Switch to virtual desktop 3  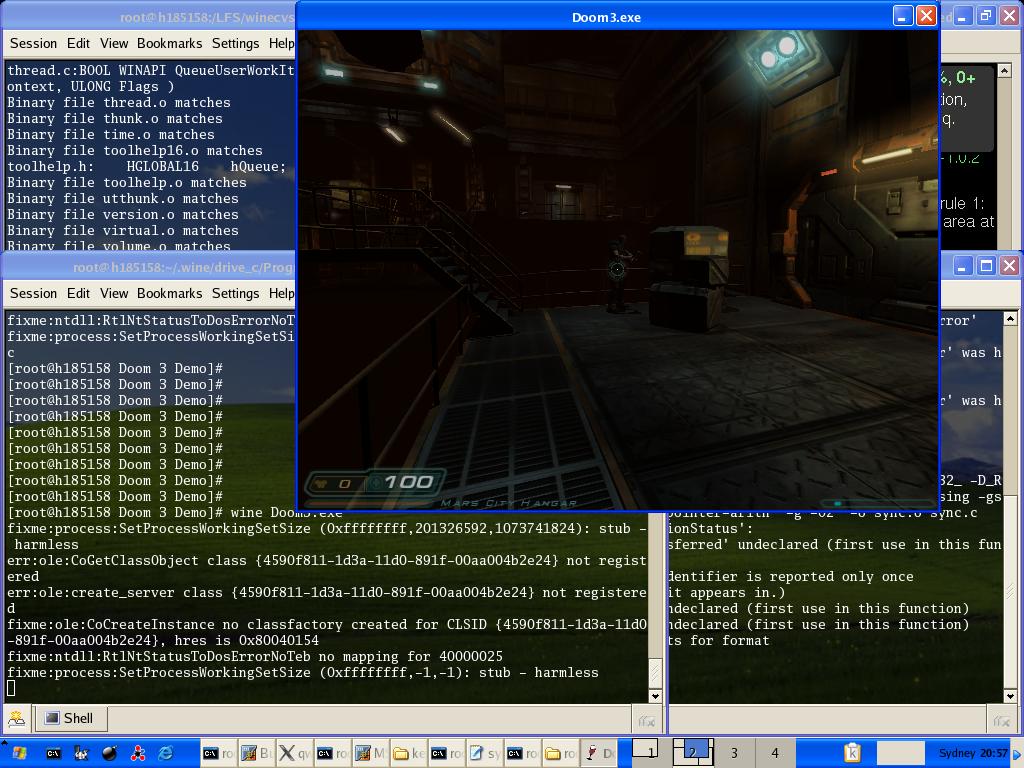click(733, 753)
